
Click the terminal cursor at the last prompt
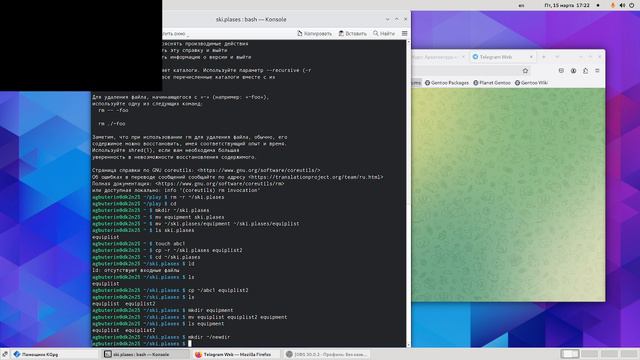point(189,344)
